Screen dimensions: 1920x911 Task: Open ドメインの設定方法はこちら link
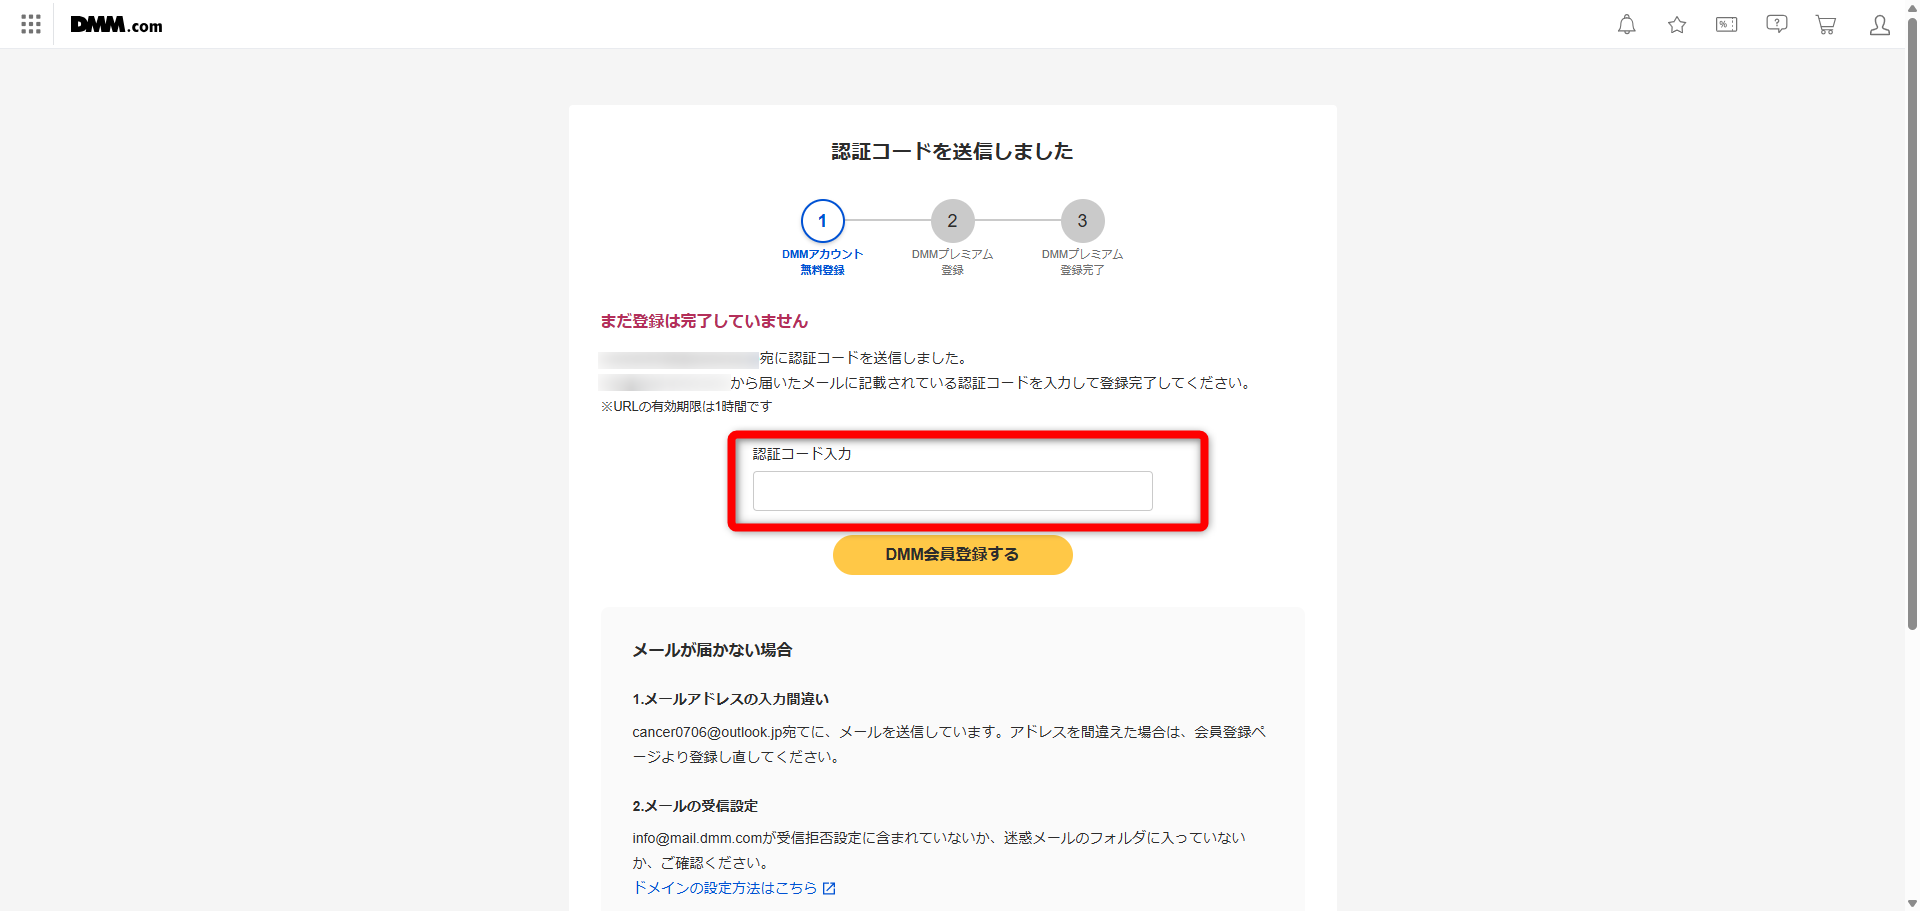coord(725,888)
